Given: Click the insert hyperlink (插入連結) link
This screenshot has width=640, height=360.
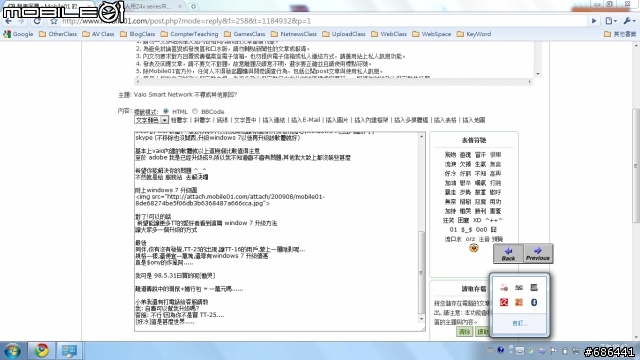Looking at the screenshot, I should (x=273, y=120).
